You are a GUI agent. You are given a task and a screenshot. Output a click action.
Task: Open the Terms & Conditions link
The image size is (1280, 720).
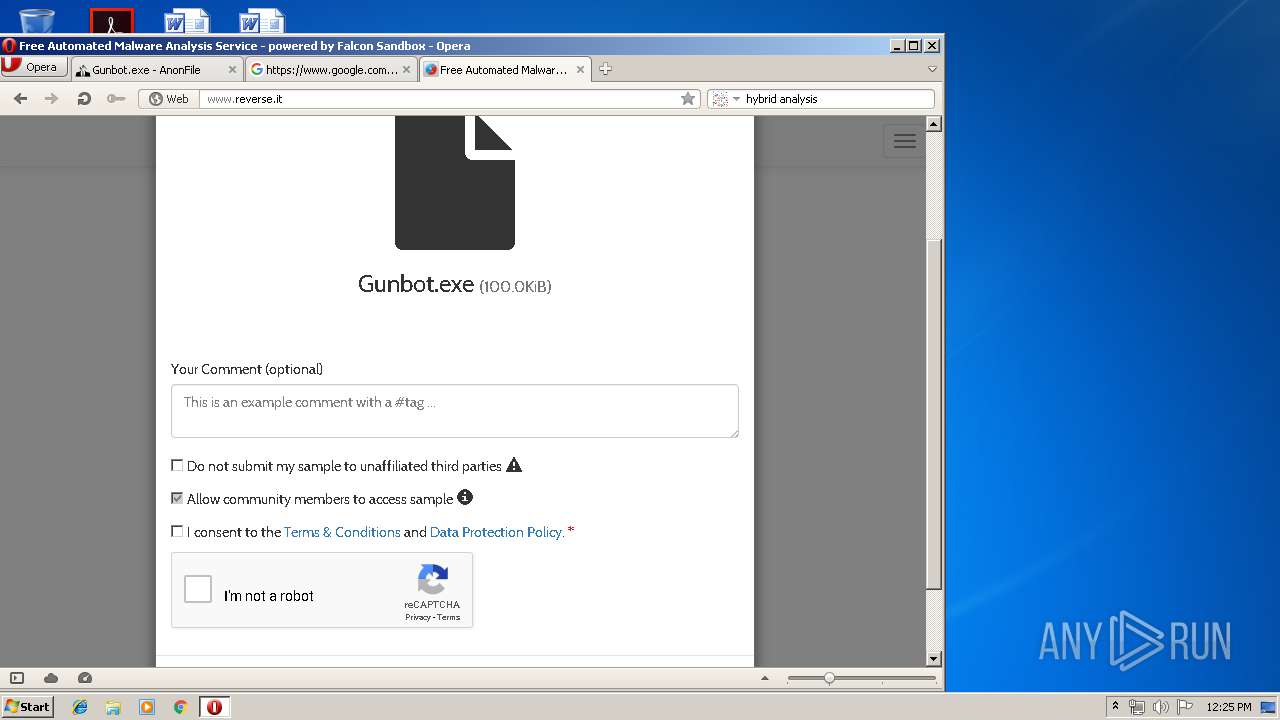click(x=342, y=532)
